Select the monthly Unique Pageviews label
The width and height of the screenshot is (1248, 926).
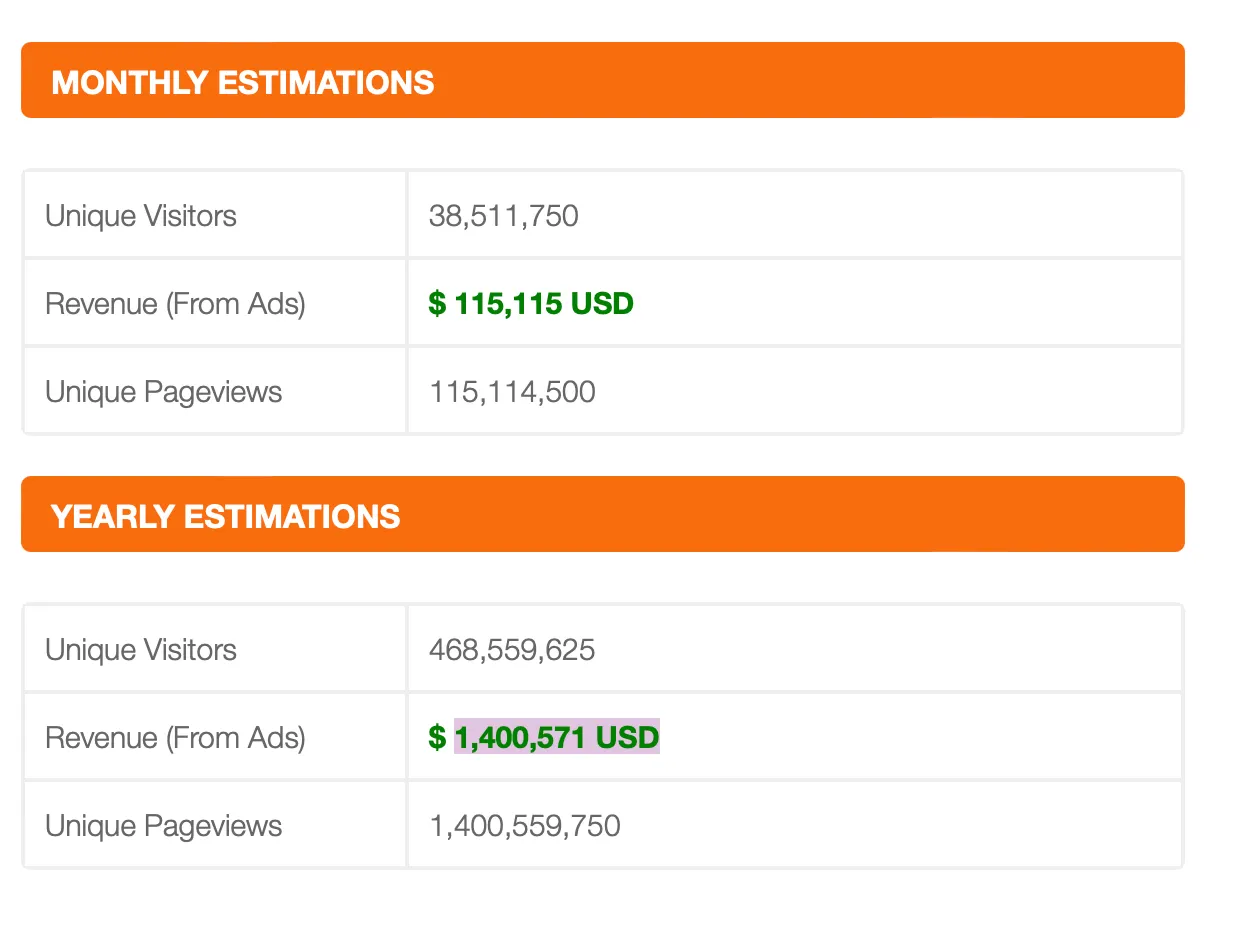(x=164, y=392)
